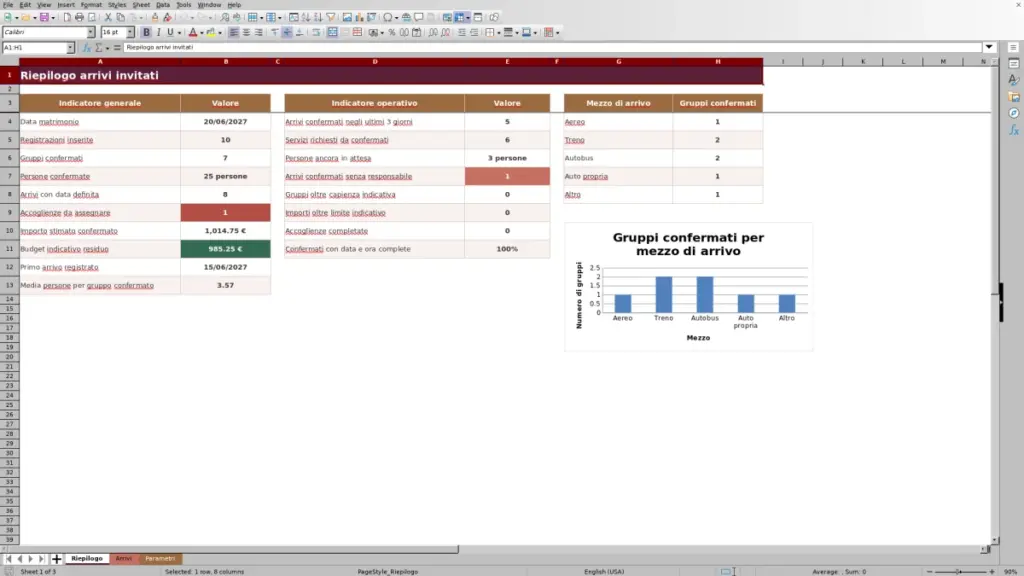The height and width of the screenshot is (576, 1024).
Task: Toggle Underline formatting
Action: pos(170,33)
